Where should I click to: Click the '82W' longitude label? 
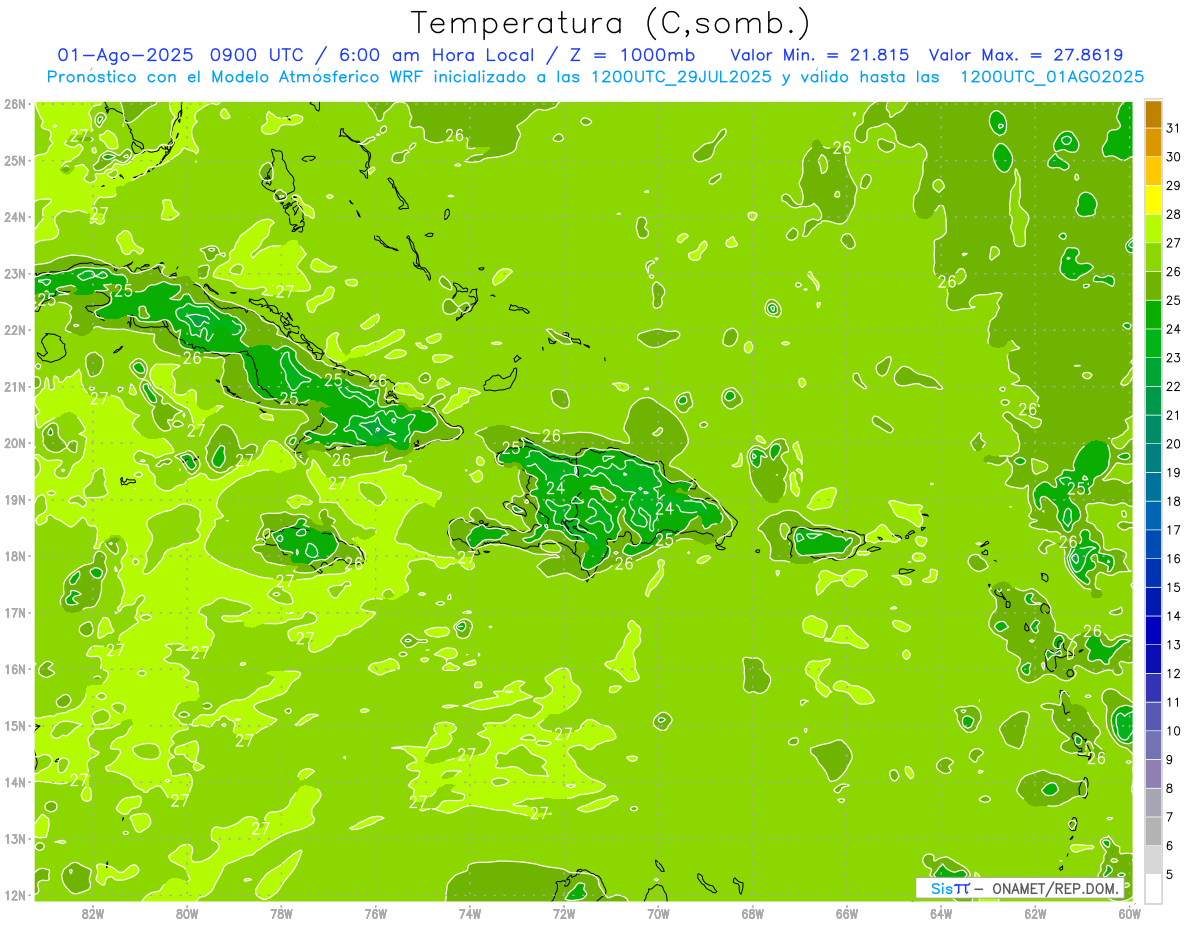[92, 913]
